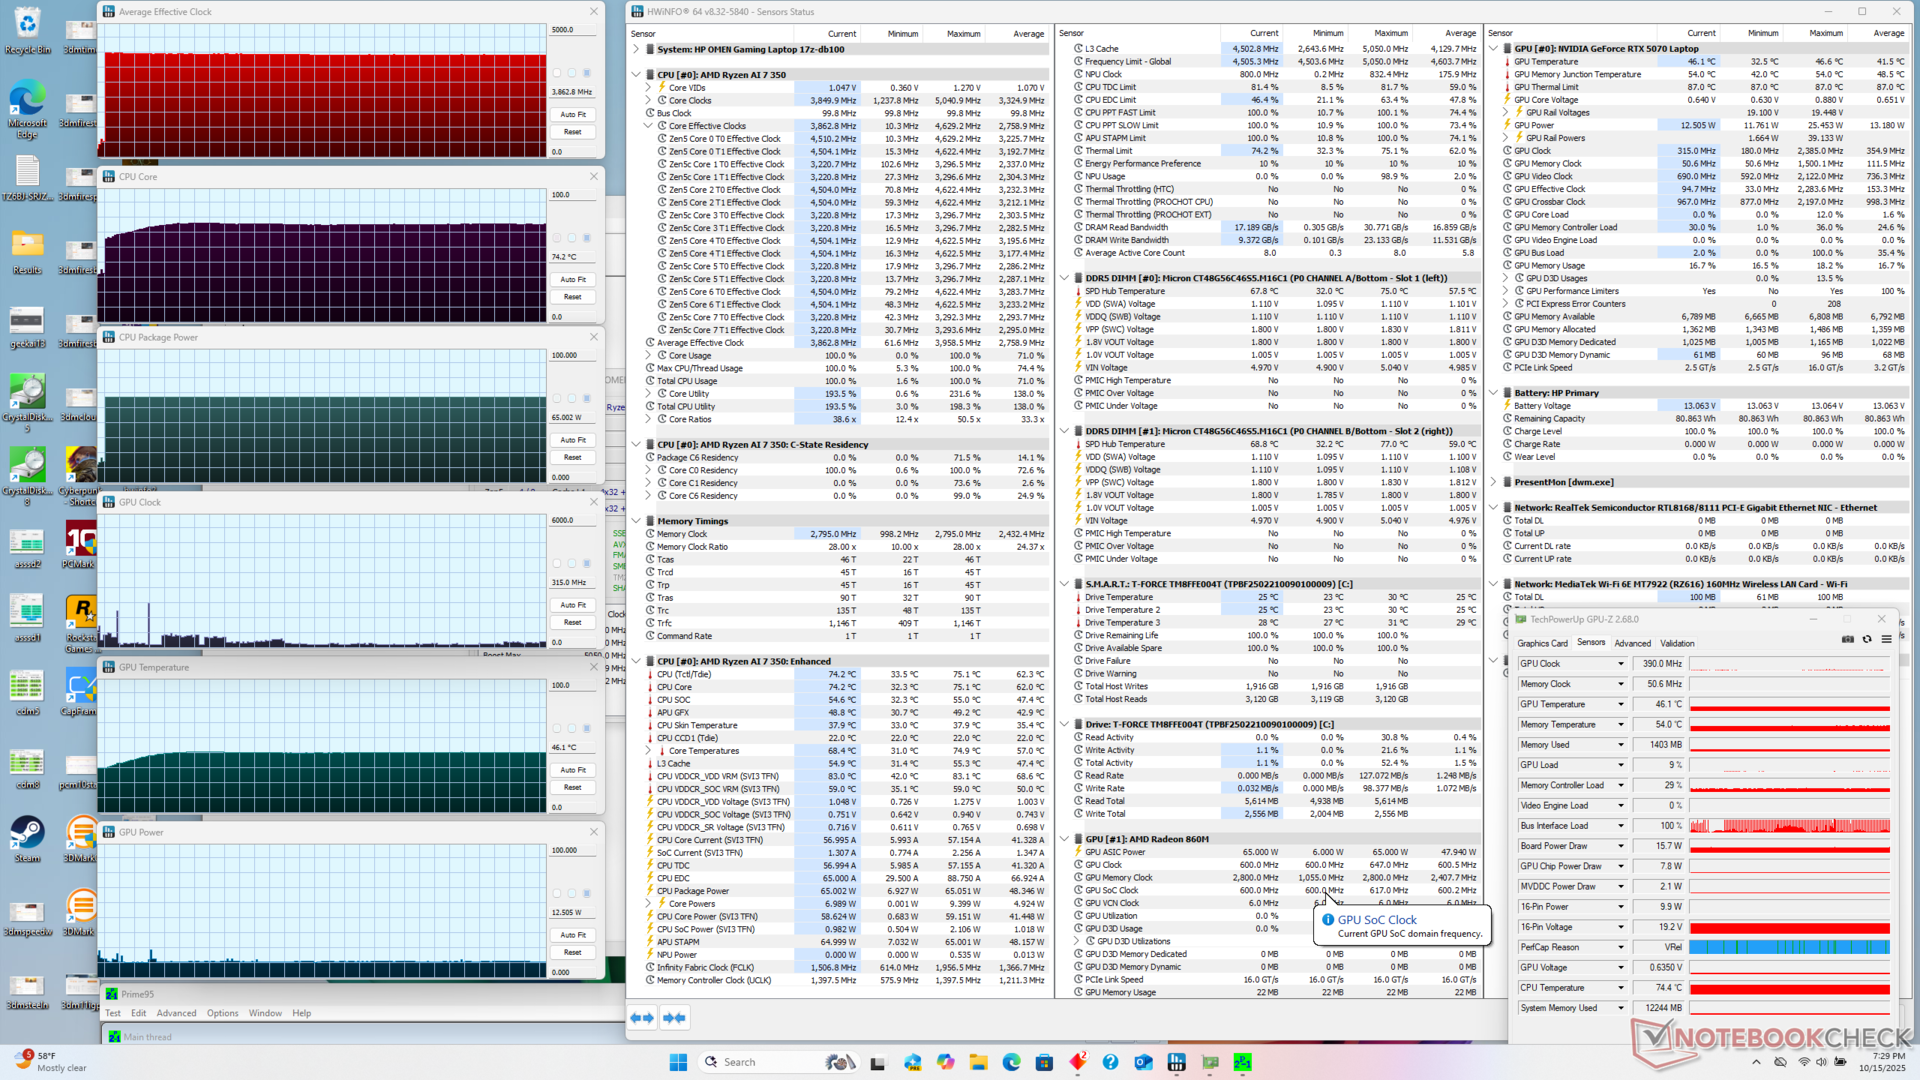1920x1080 pixels.
Task: Click HWiNFO expand-columns arrows icon at bottom left
Action: click(641, 1018)
